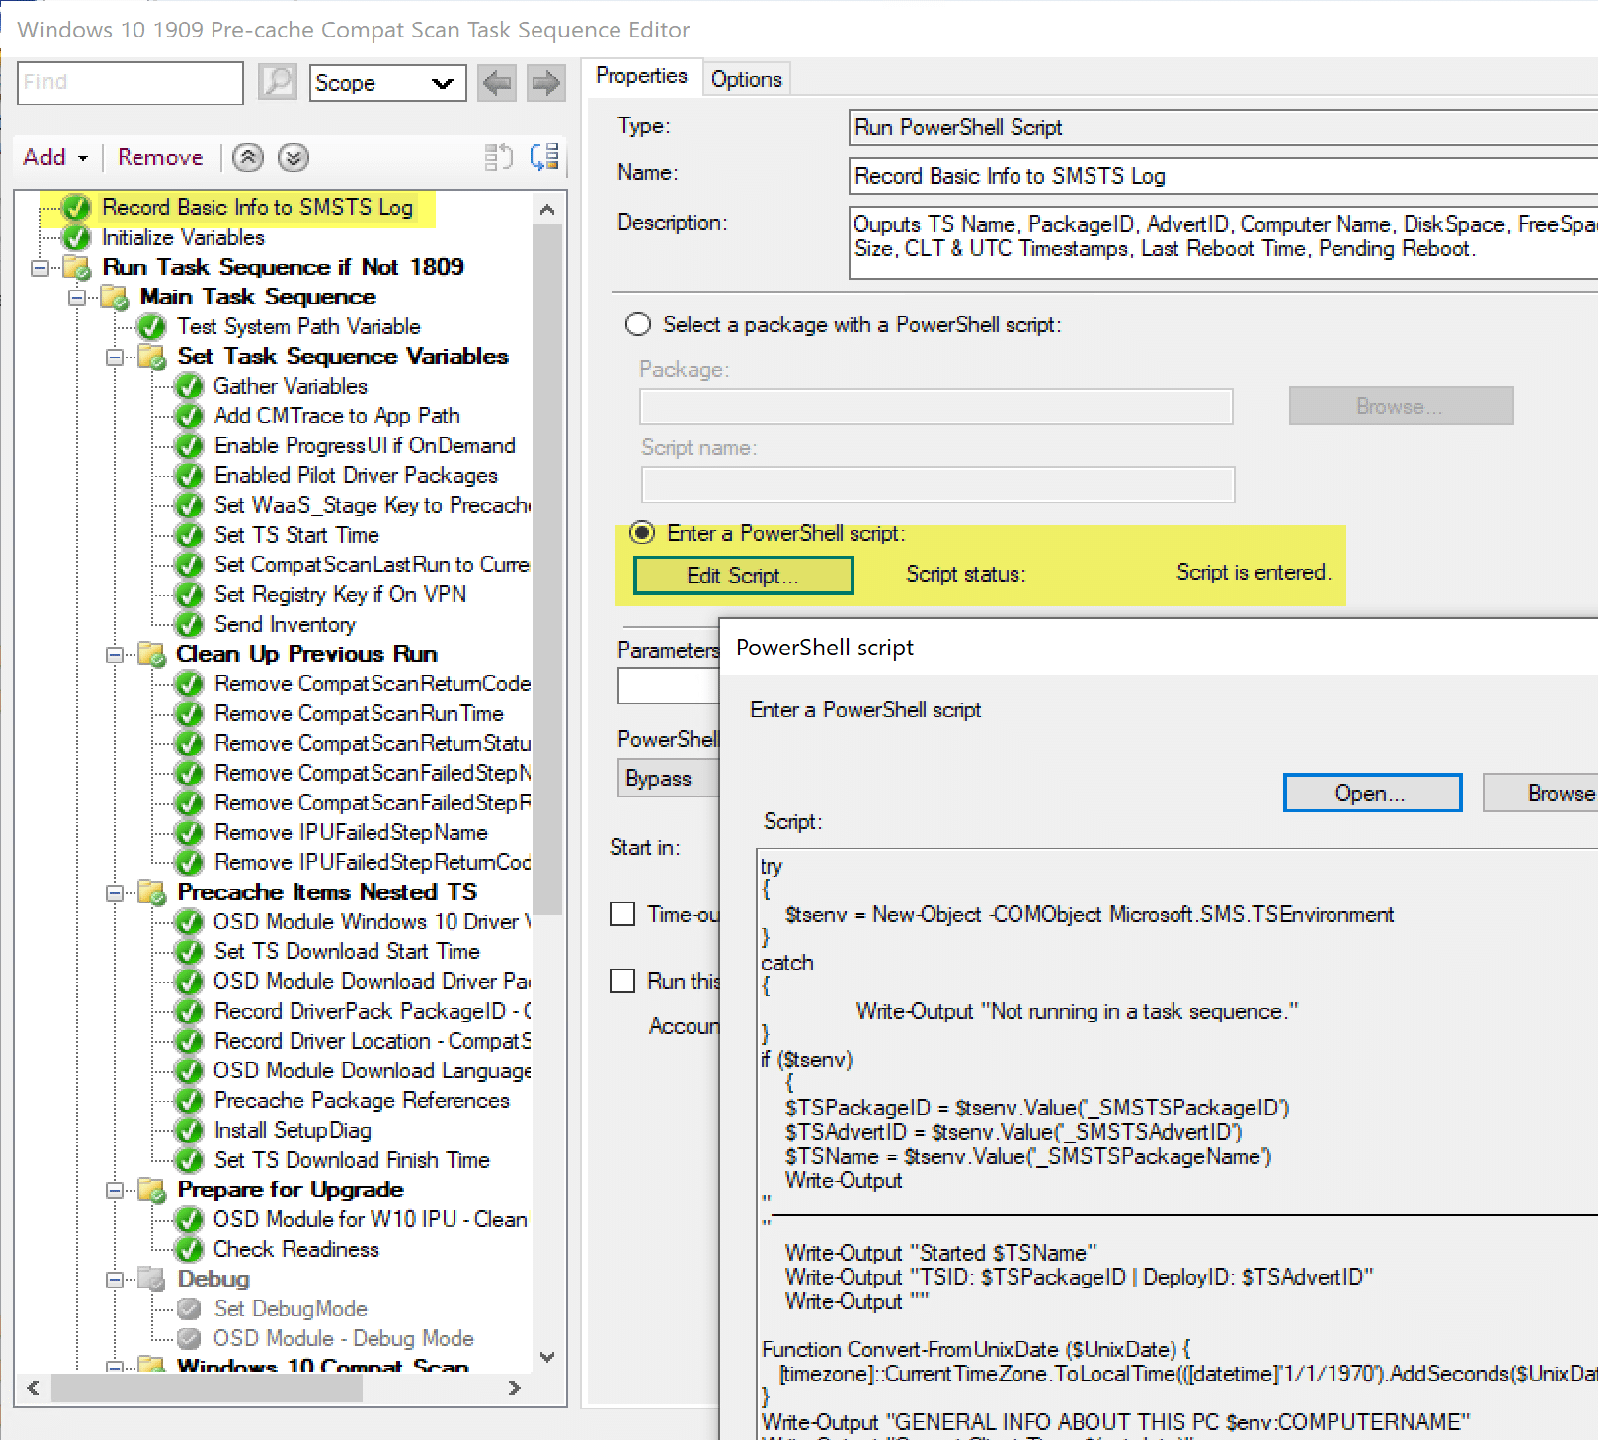Click the move step down icon
Image resolution: width=1598 pixels, height=1440 pixels.
tap(293, 157)
